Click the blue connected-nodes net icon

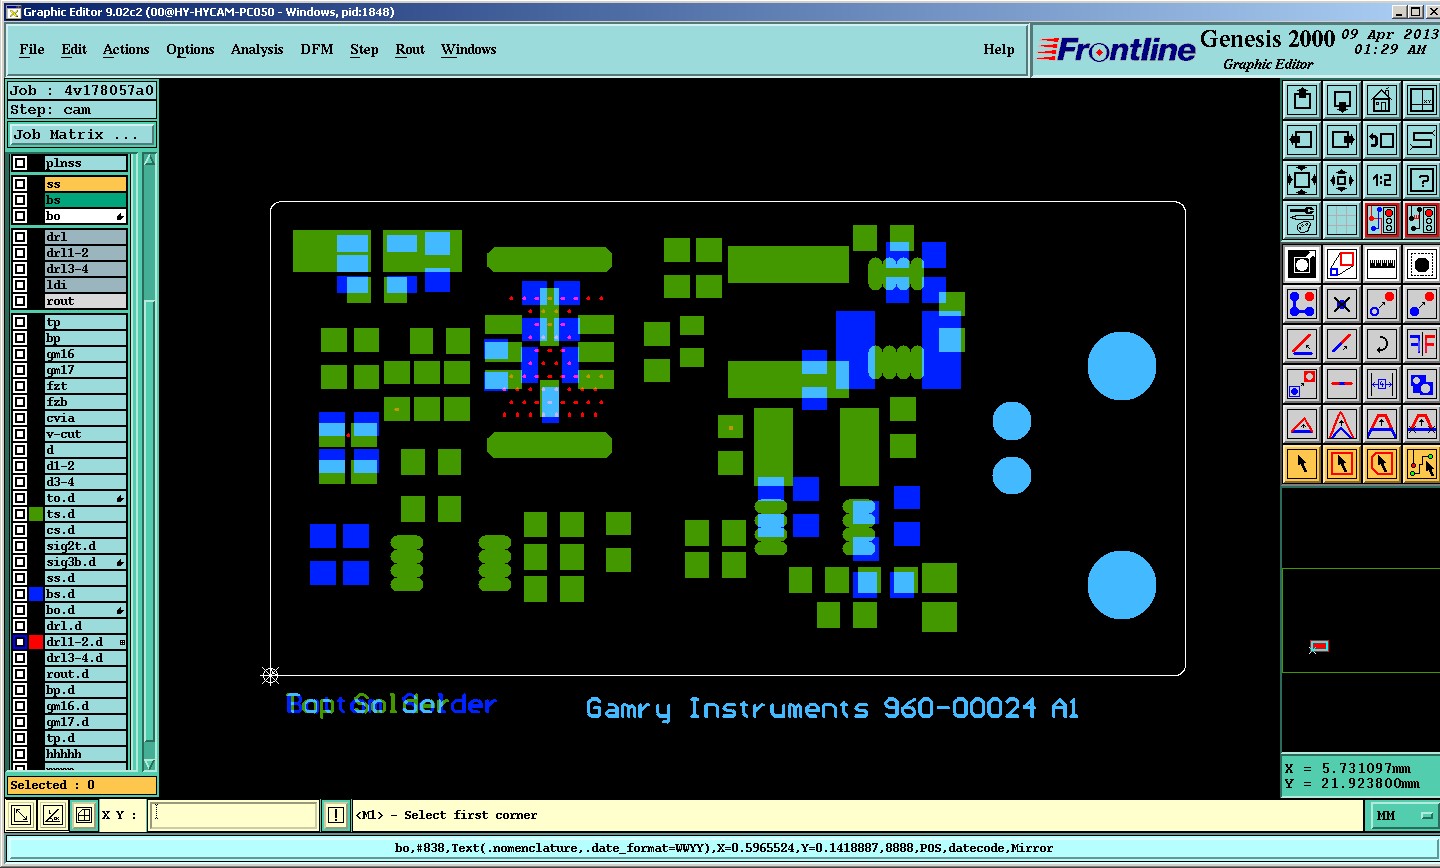pos(1302,304)
